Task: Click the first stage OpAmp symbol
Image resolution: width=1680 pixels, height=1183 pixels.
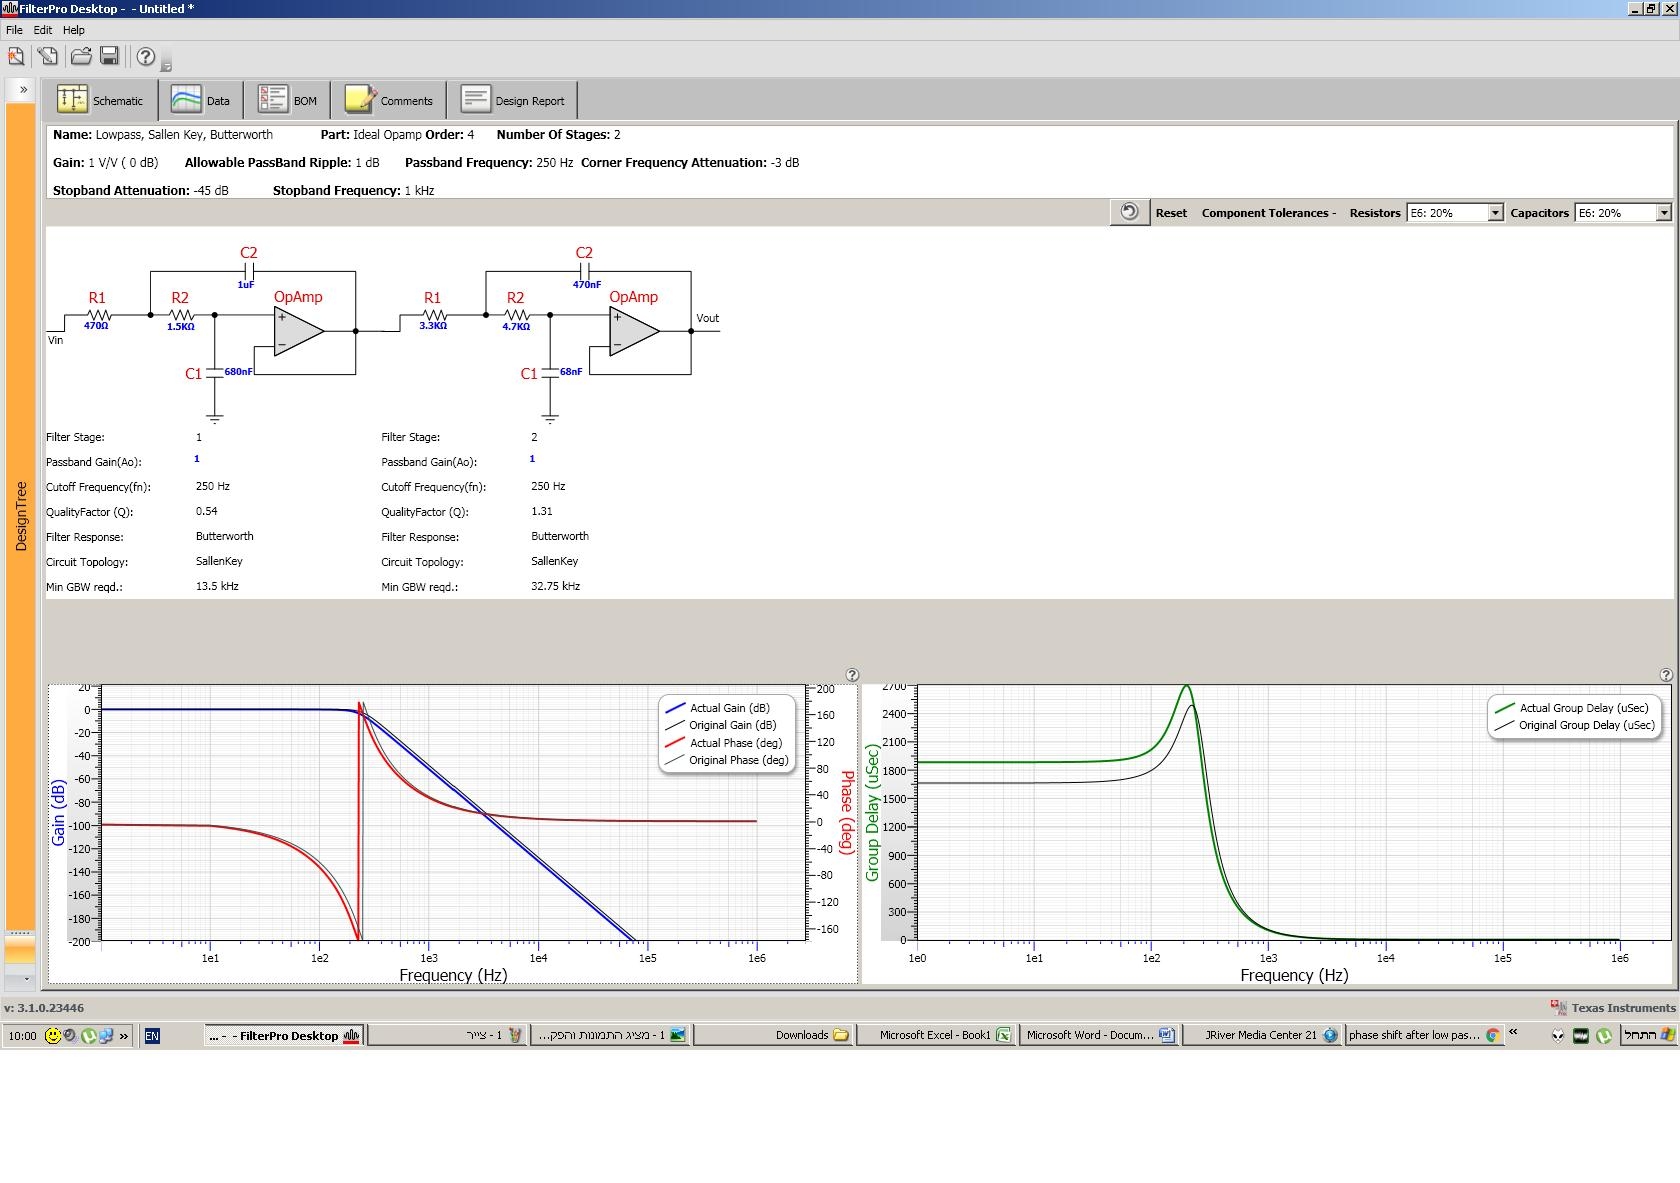Action: point(299,331)
